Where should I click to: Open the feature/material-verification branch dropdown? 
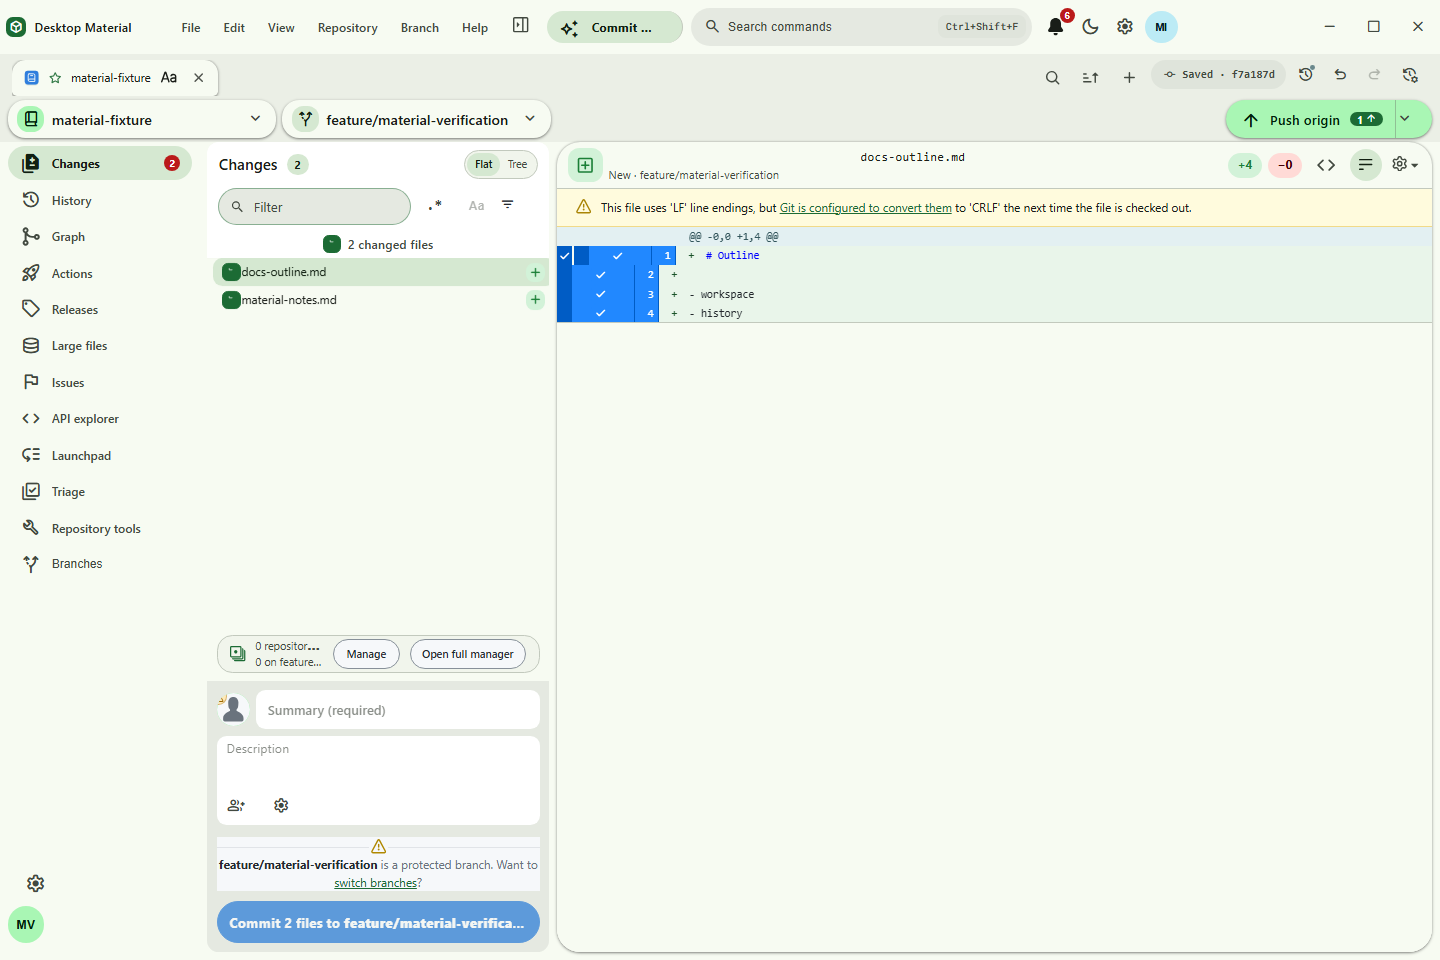pyautogui.click(x=416, y=119)
